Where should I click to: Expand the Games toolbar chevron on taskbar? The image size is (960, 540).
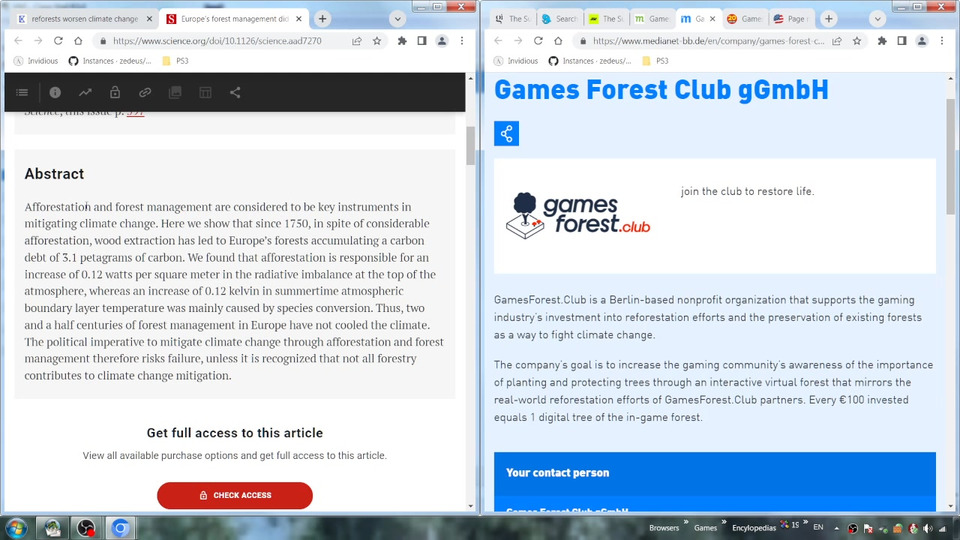click(724, 522)
